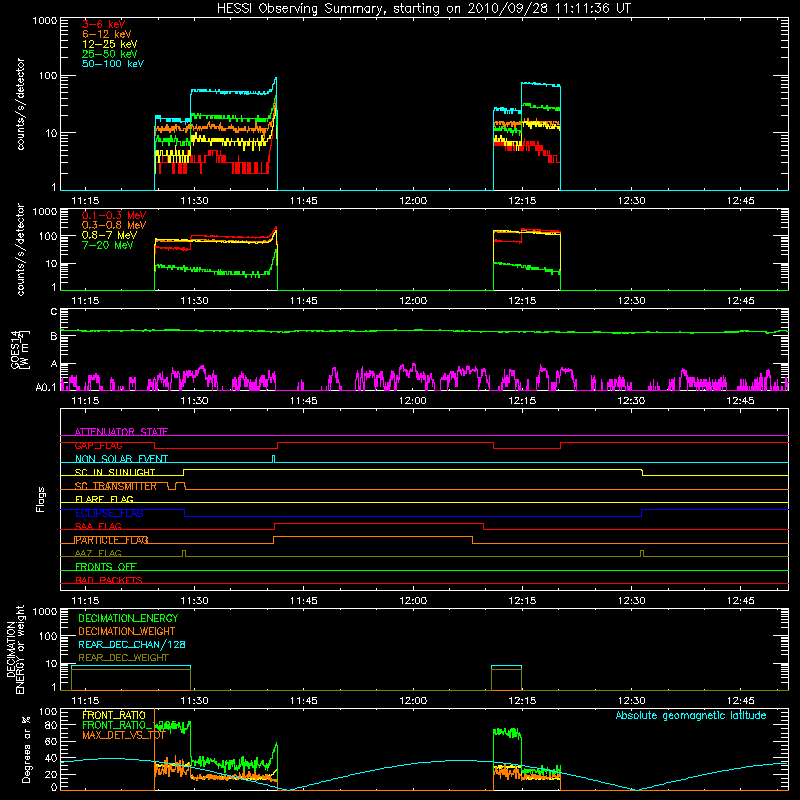Click the lowered ECLIPSE_FLAG blue segment

pyautogui.click(x=413, y=516)
